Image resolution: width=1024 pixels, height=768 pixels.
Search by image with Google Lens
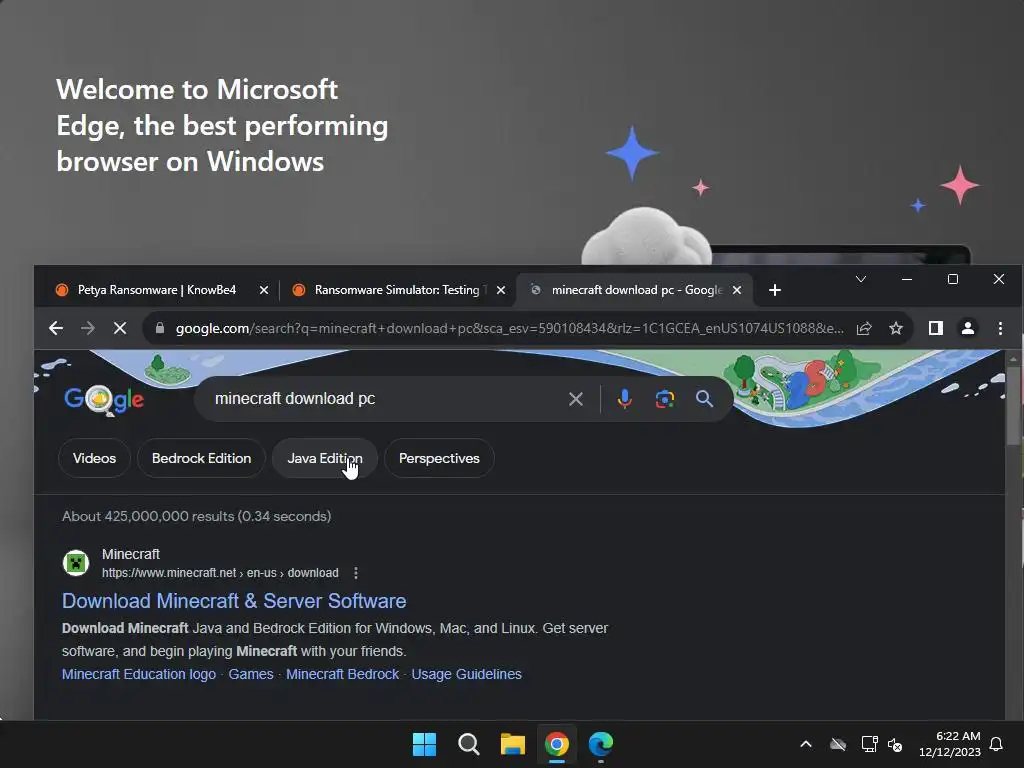point(664,399)
